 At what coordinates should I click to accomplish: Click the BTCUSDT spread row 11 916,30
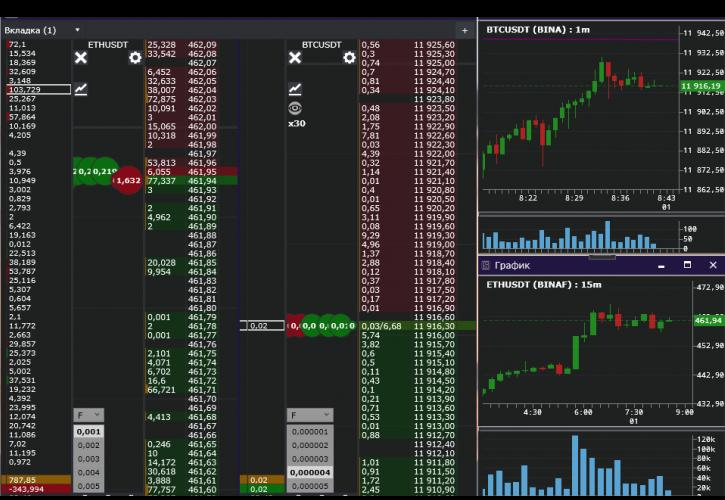[x=418, y=326]
